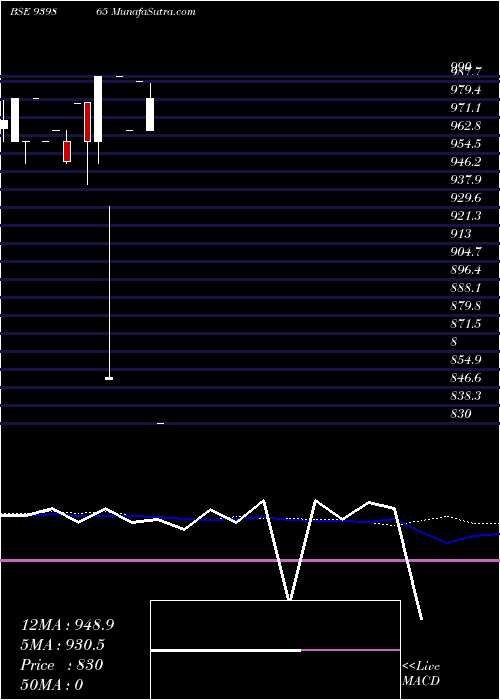Click the 12MA : 948.9 value text
The image size is (500, 700).
[x=67, y=625]
